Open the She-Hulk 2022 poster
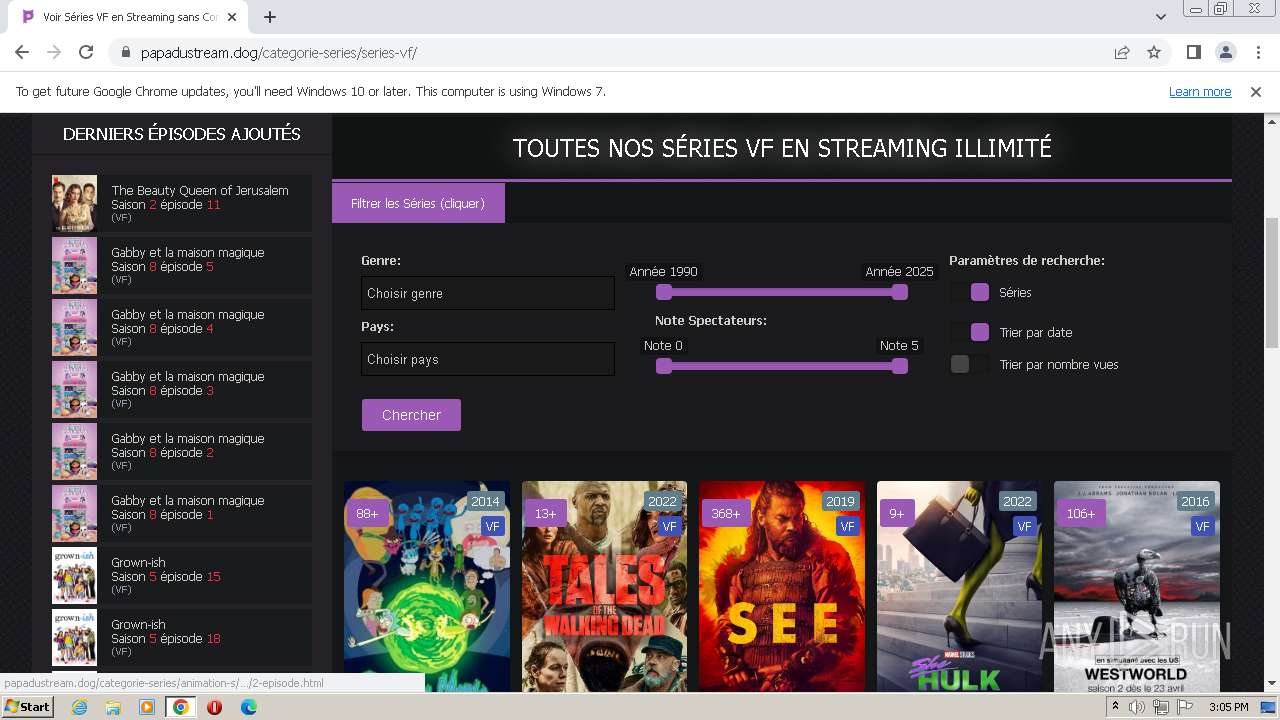The image size is (1280, 720). [x=959, y=587]
